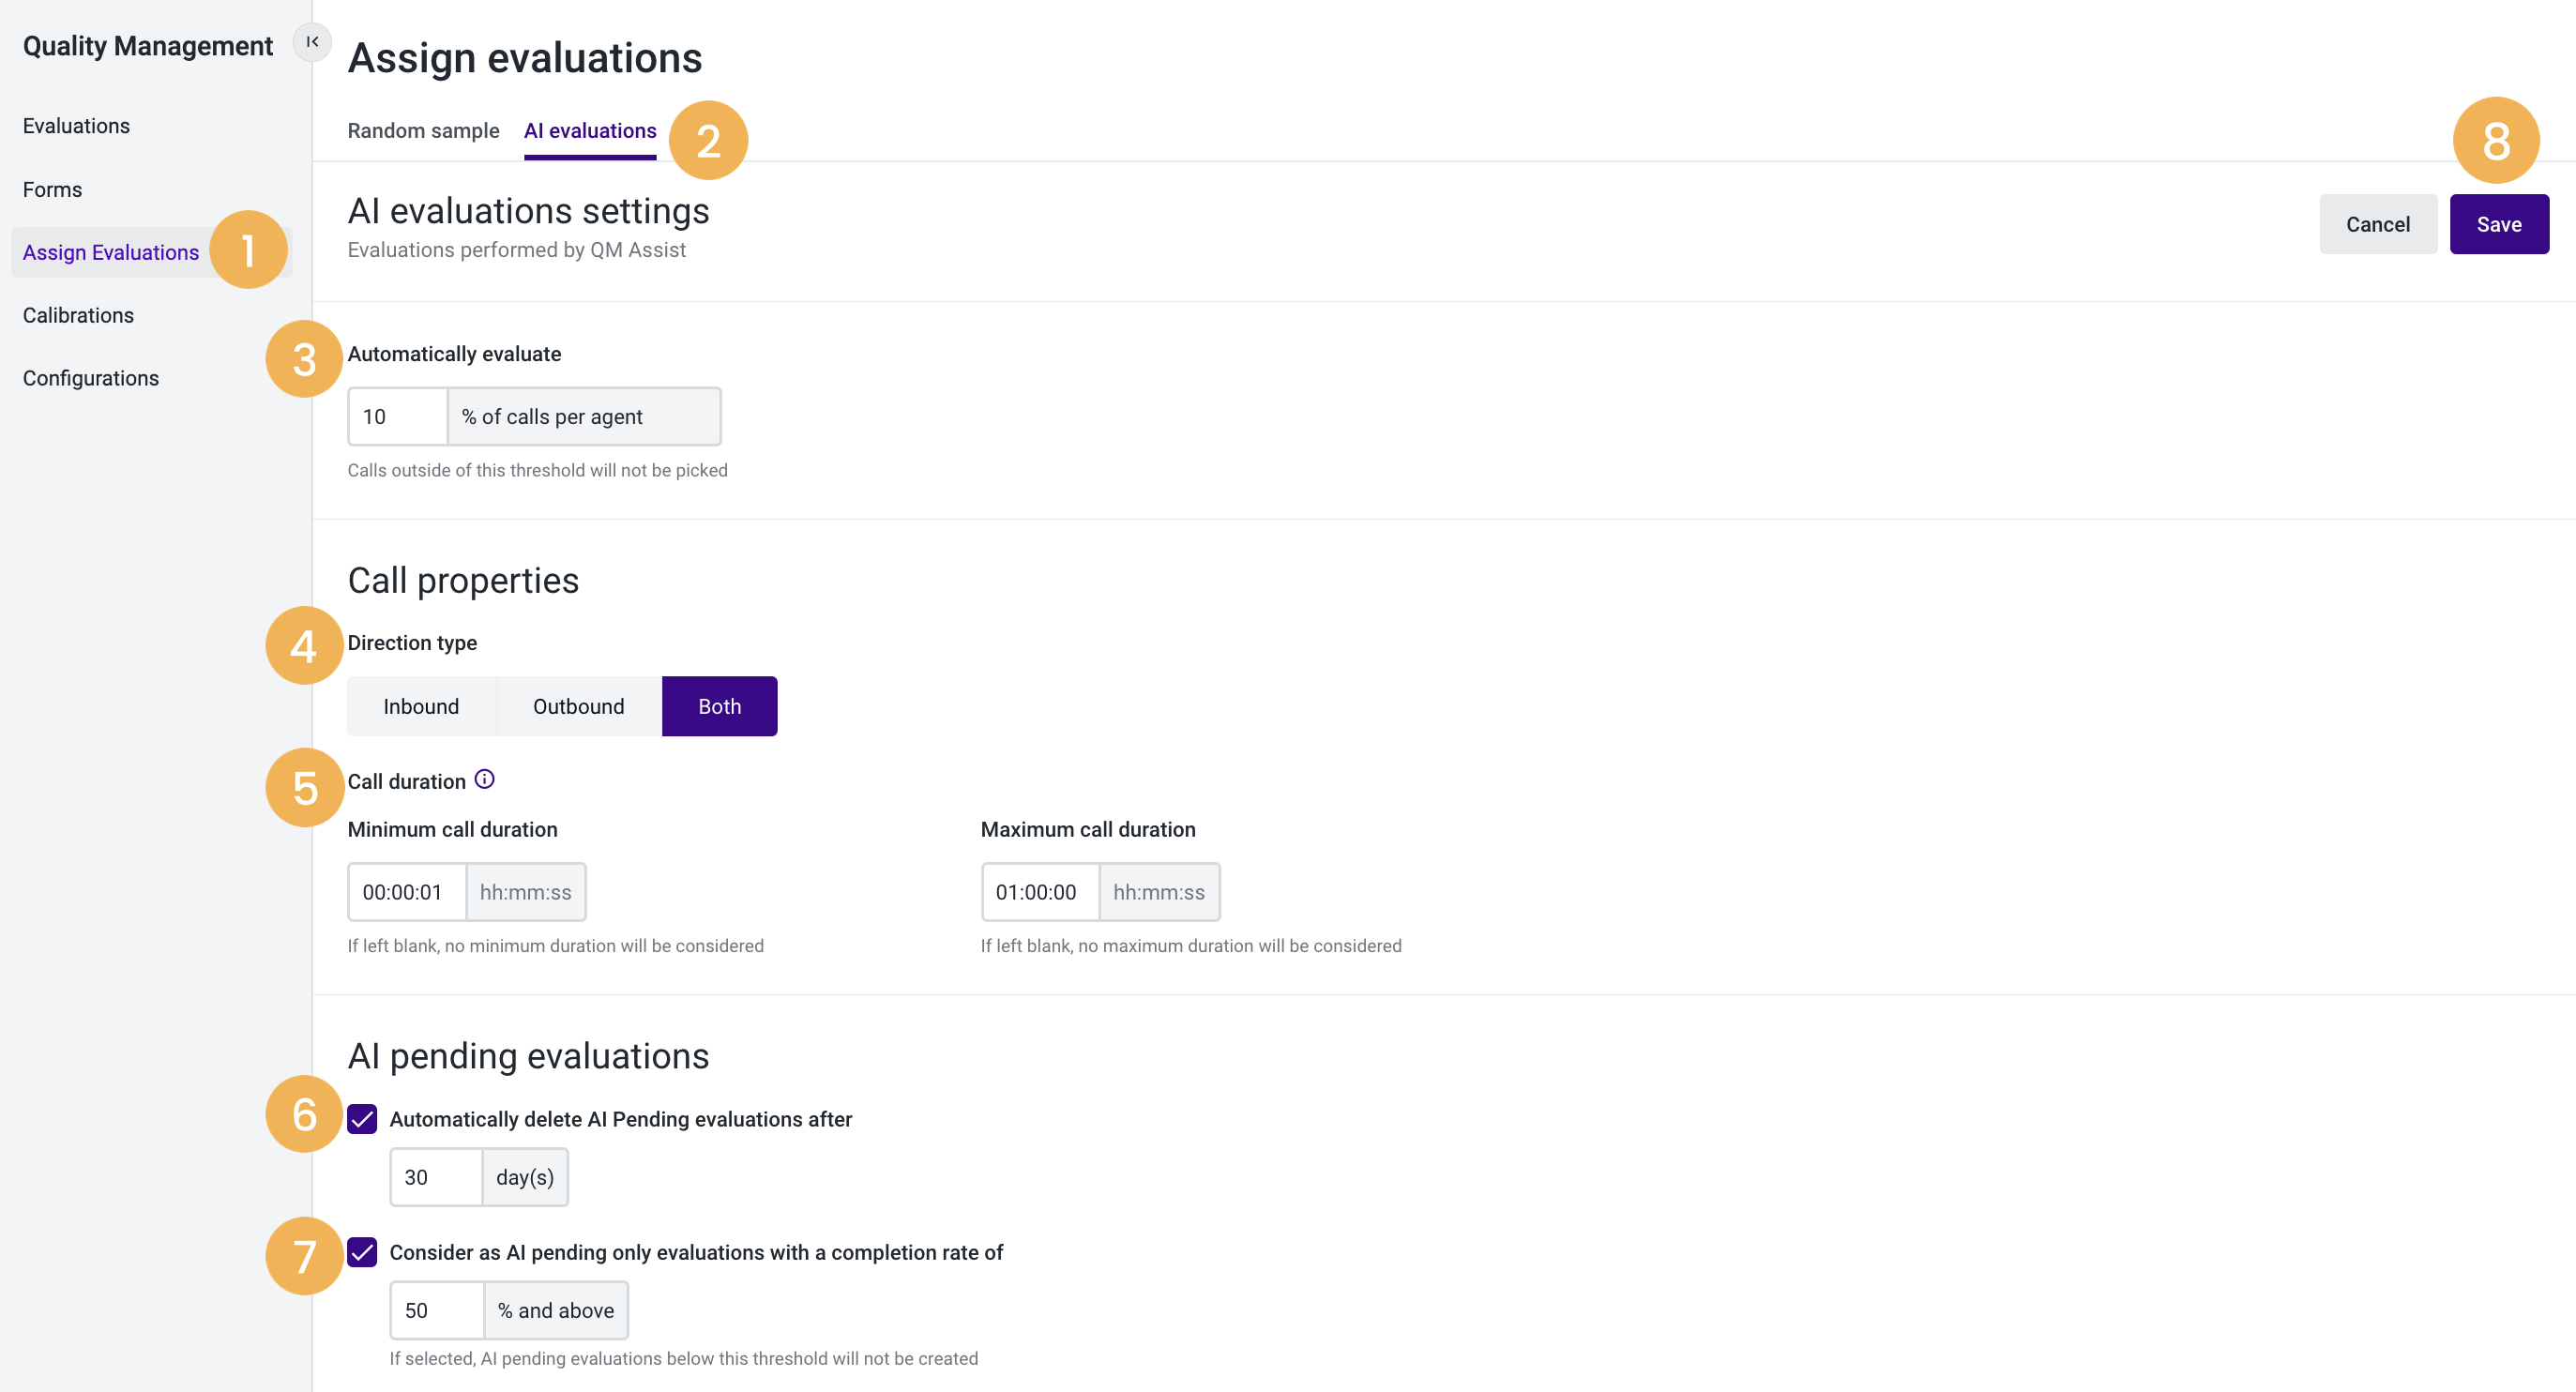Switch to the Random sample tab
This screenshot has height=1392, width=2576.
(x=423, y=130)
